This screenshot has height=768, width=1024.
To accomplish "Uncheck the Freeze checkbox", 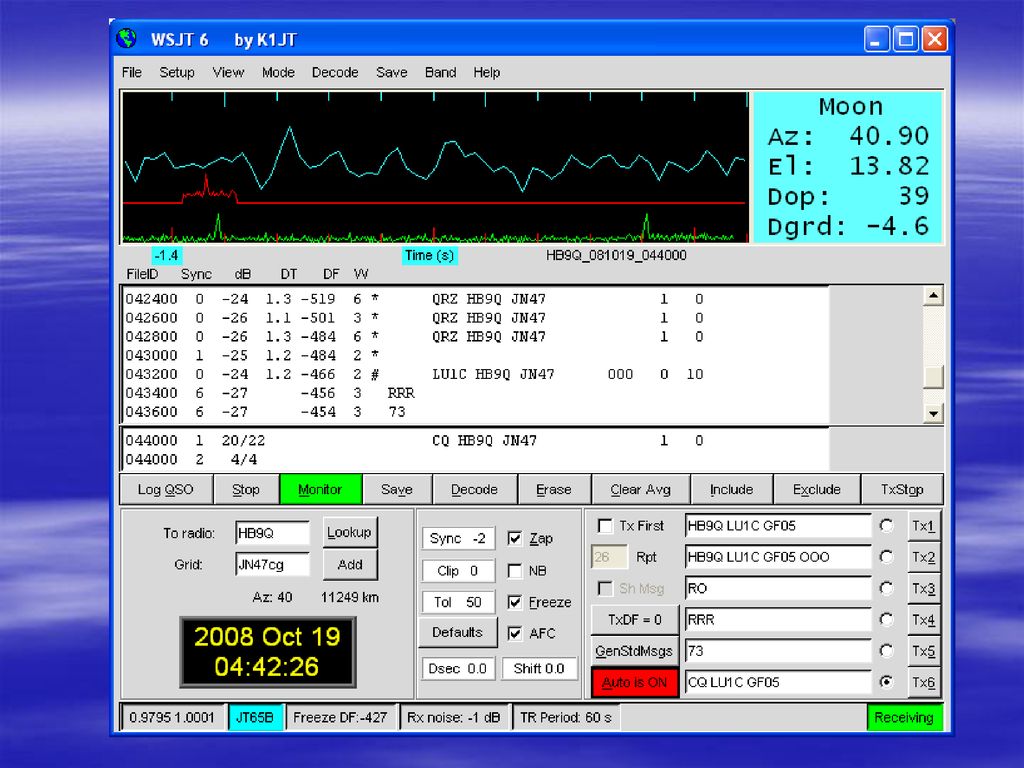I will point(515,602).
